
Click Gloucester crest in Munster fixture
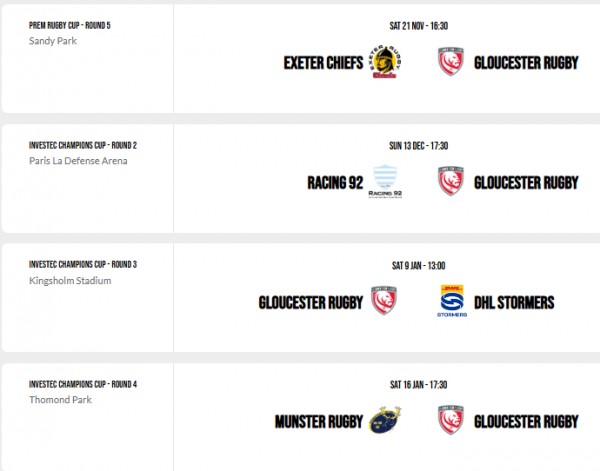(451, 420)
